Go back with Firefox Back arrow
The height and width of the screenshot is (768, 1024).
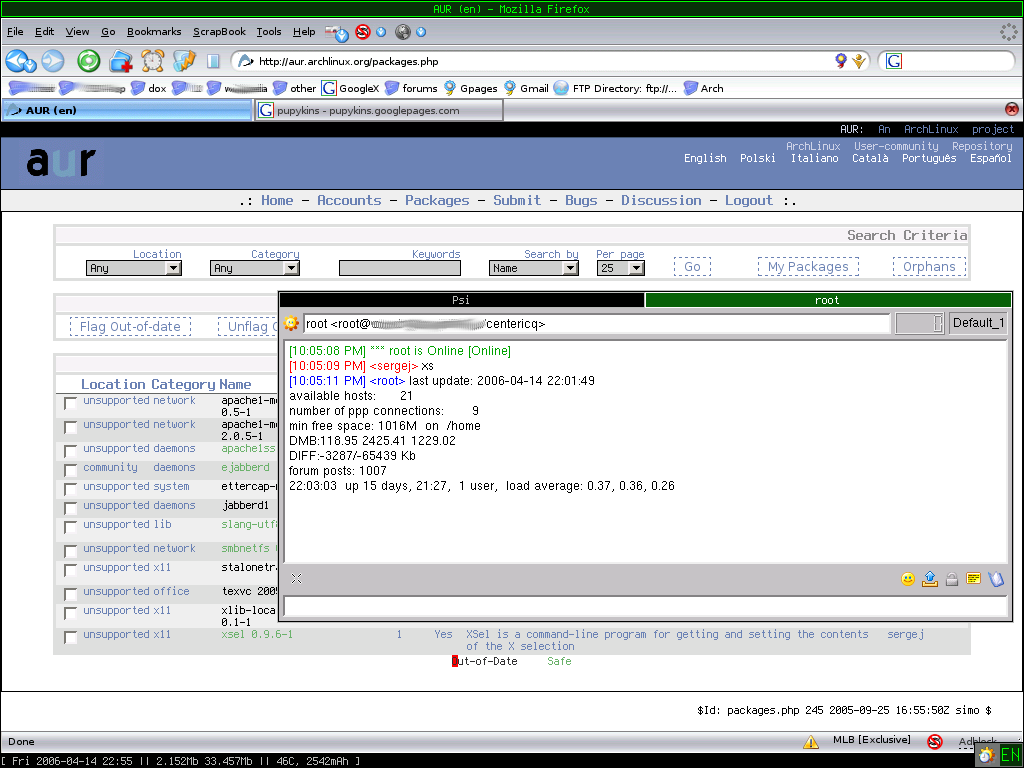16,61
